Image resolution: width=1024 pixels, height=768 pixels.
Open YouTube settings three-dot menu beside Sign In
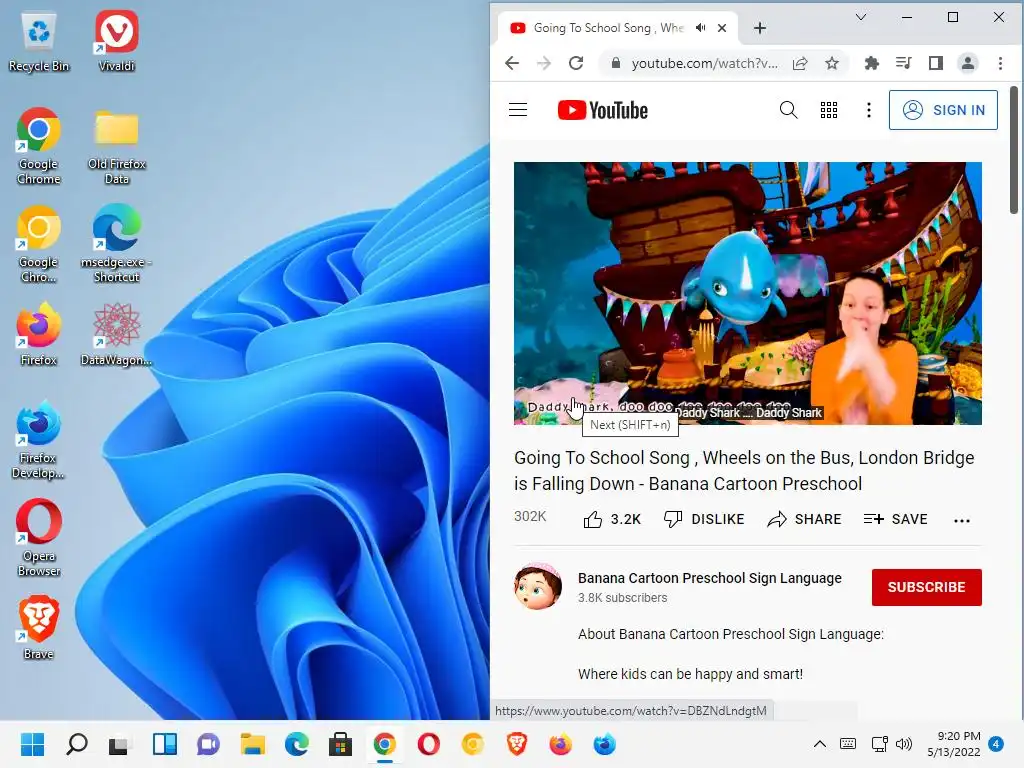(x=869, y=110)
